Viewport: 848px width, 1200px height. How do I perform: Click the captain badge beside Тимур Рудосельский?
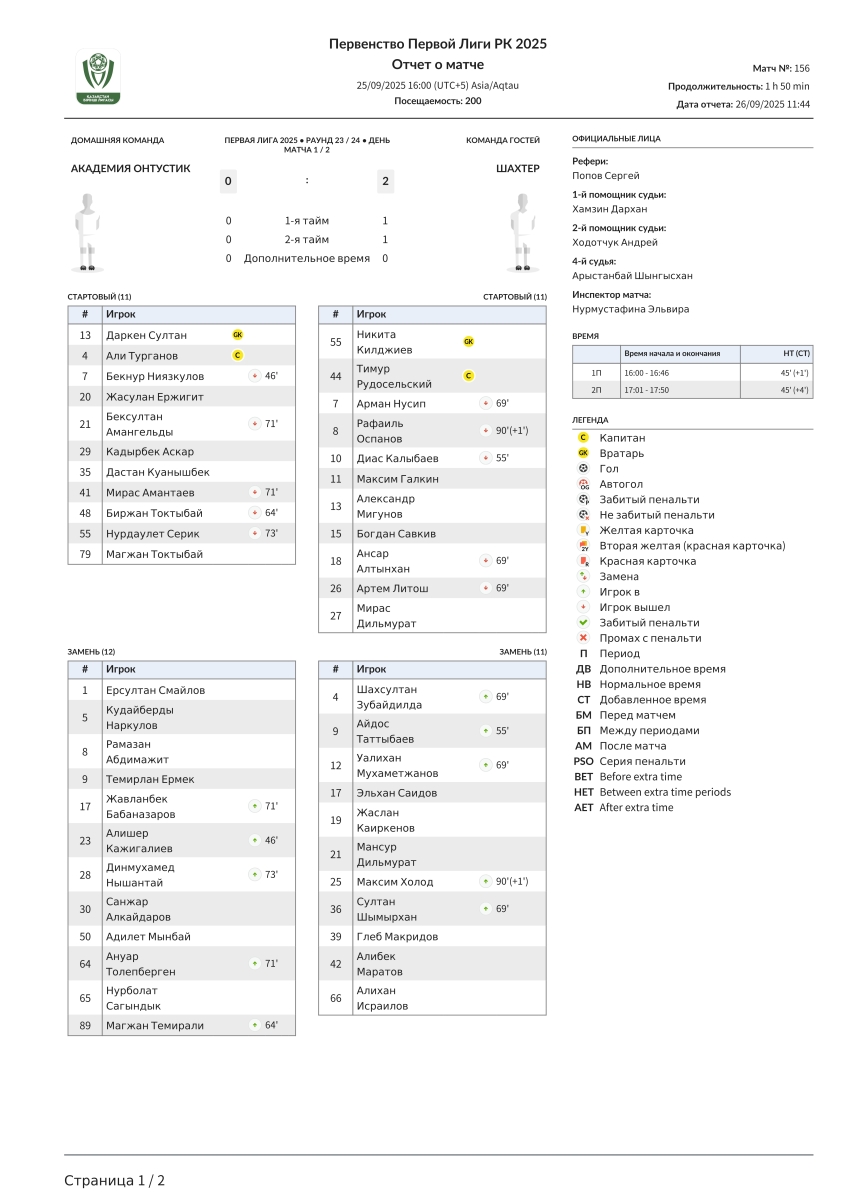click(x=468, y=376)
